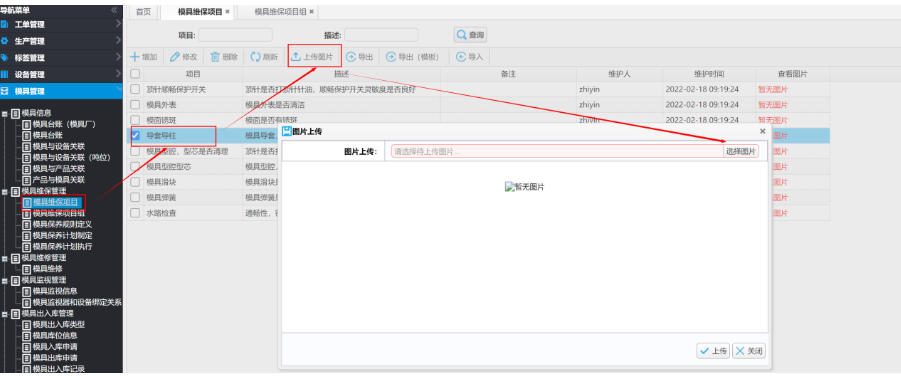The height and width of the screenshot is (376, 901).
Task: Collapse the 模具维修管理 tree node
Action: pos(5,258)
